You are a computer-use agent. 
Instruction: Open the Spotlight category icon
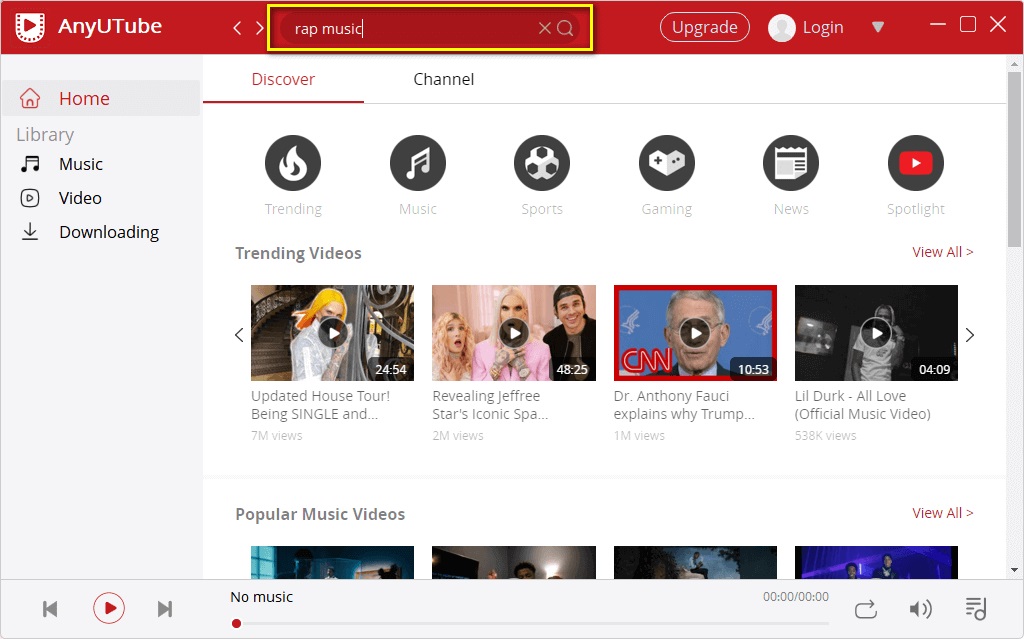[915, 163]
